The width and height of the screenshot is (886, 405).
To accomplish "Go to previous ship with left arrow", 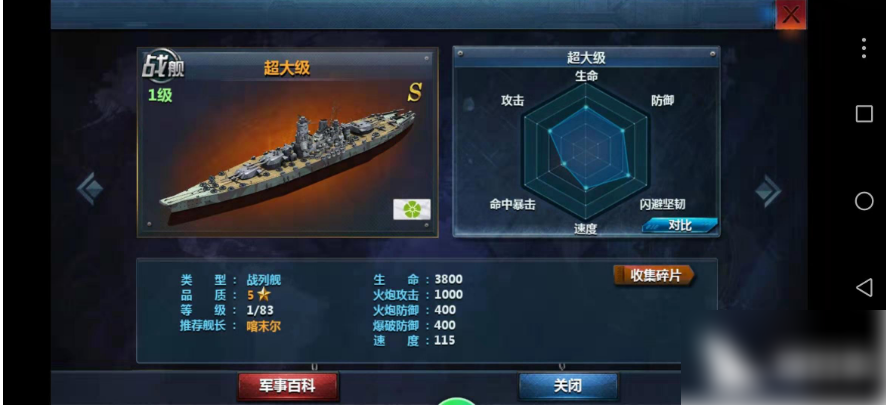I will pos(89,189).
